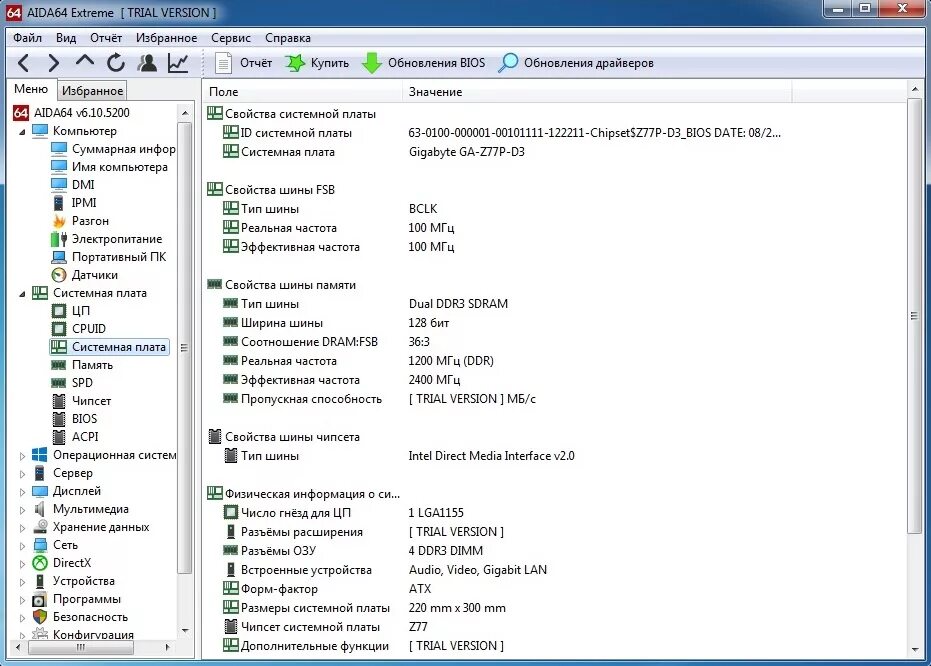The width and height of the screenshot is (931, 666).
Task: Collapse the Системная плата parent node
Action: coord(22,293)
